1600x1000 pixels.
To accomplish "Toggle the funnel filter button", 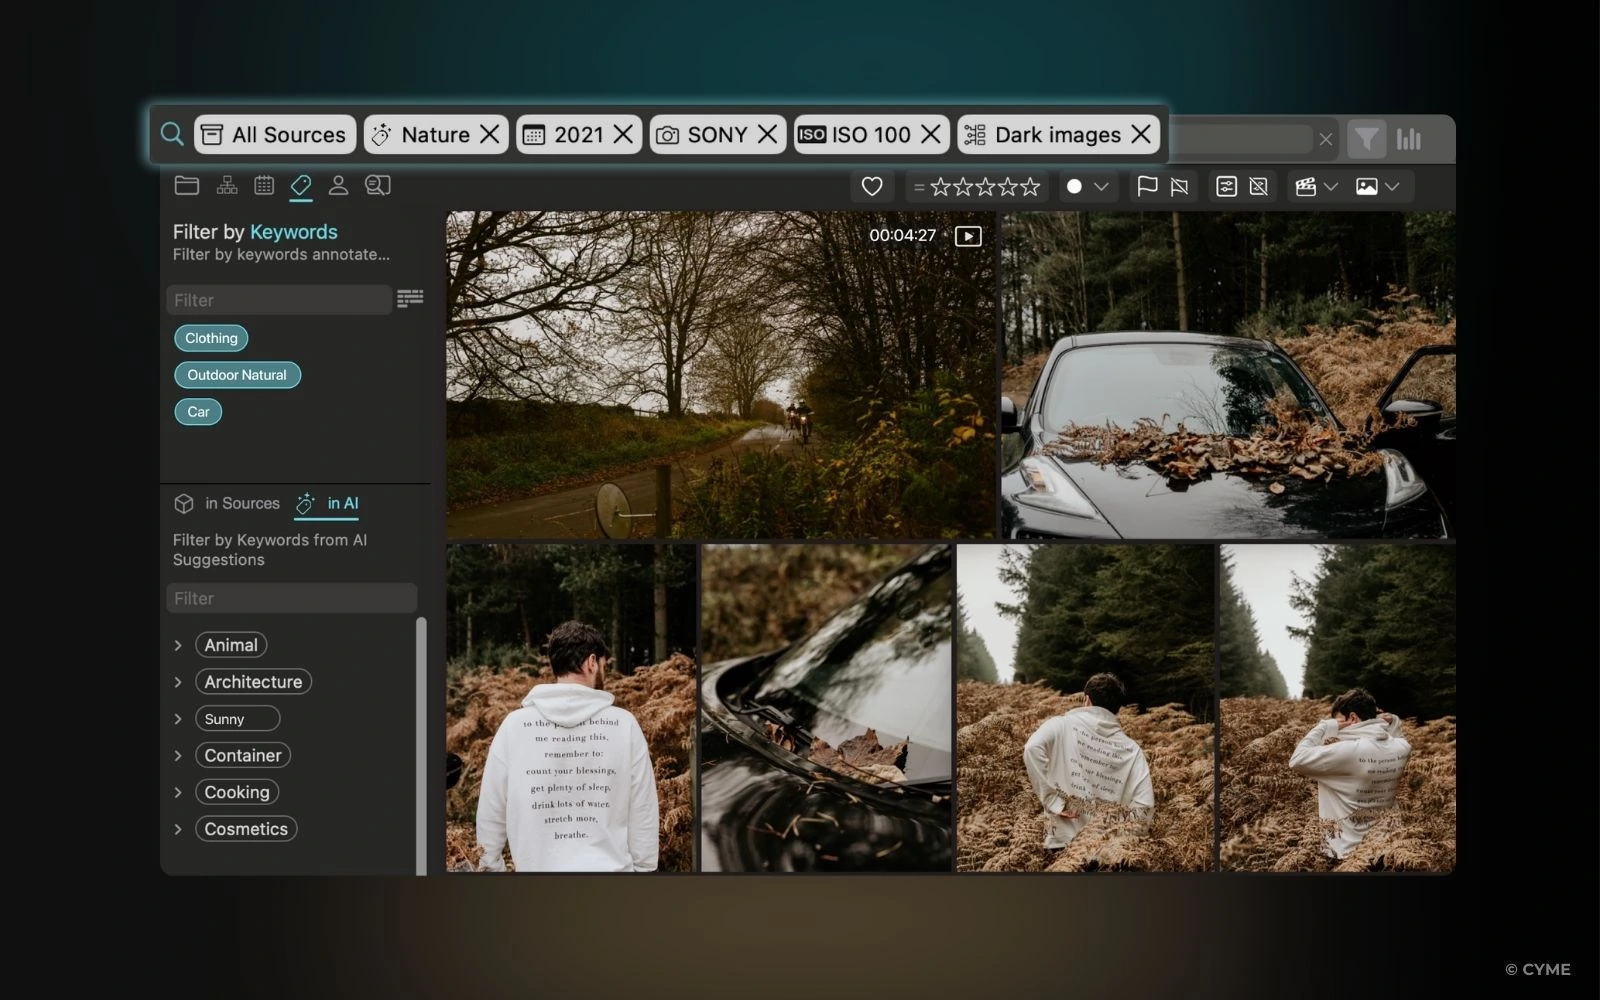I will pyautogui.click(x=1366, y=139).
